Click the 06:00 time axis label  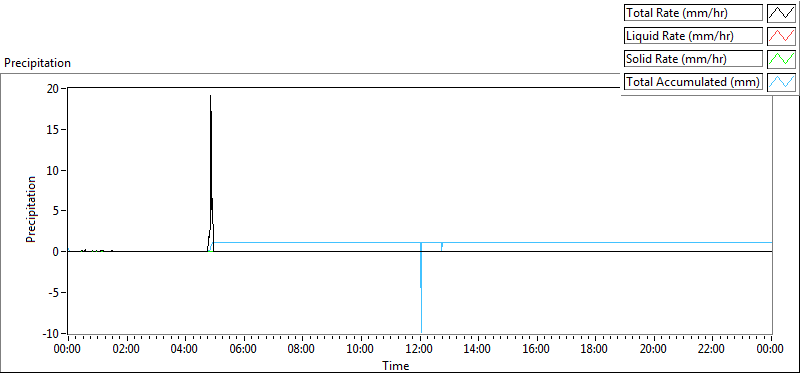[243, 349]
